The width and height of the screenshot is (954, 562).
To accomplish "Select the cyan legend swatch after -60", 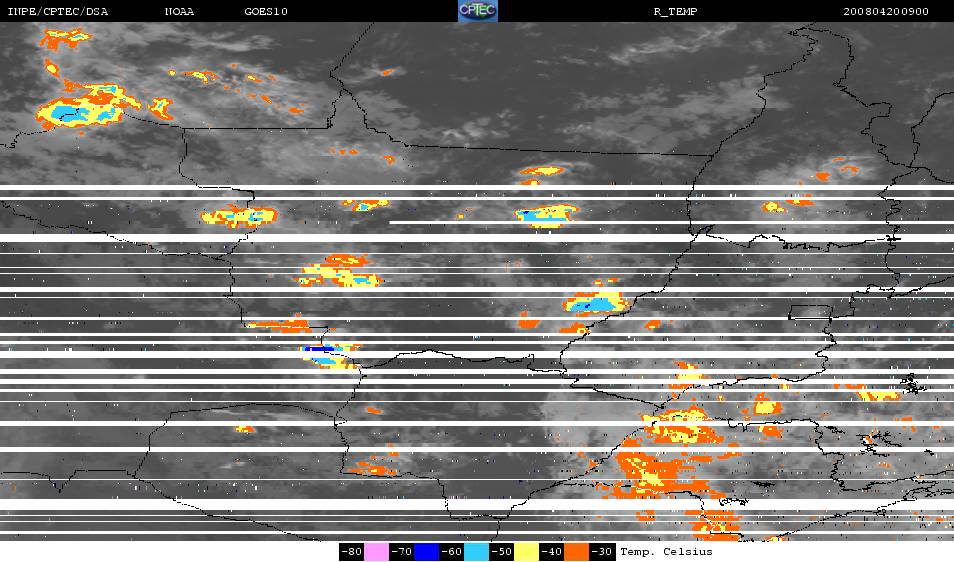I will (476, 552).
